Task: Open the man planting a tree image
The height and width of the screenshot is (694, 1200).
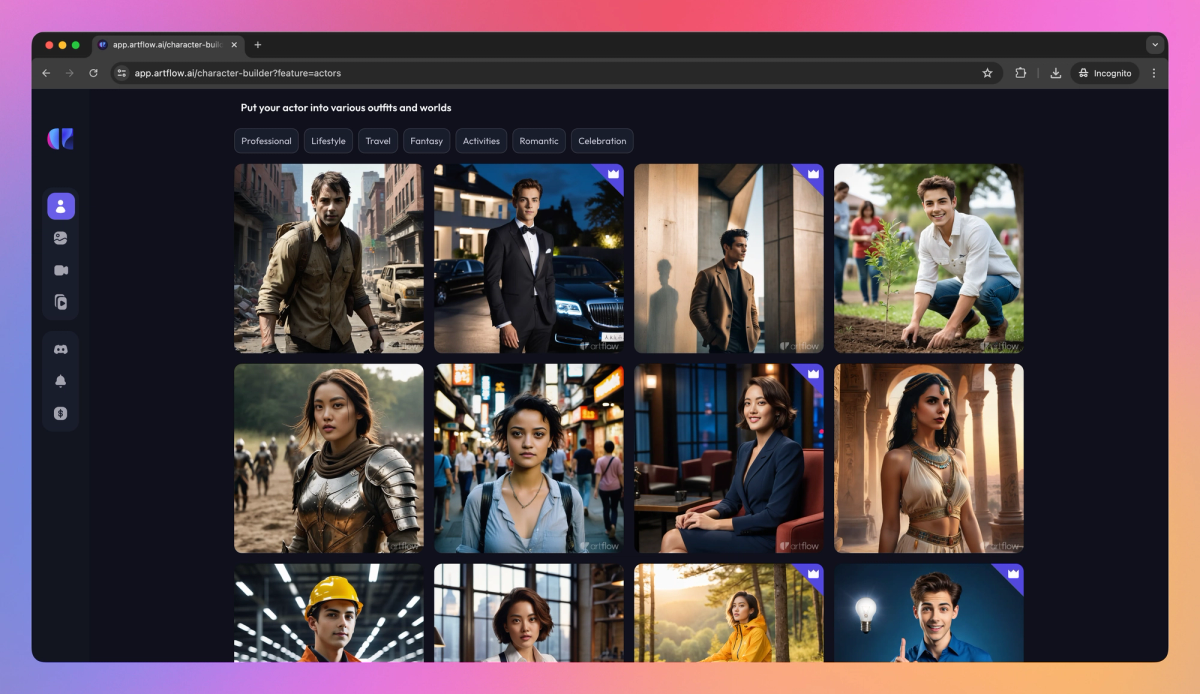Action: click(x=929, y=259)
